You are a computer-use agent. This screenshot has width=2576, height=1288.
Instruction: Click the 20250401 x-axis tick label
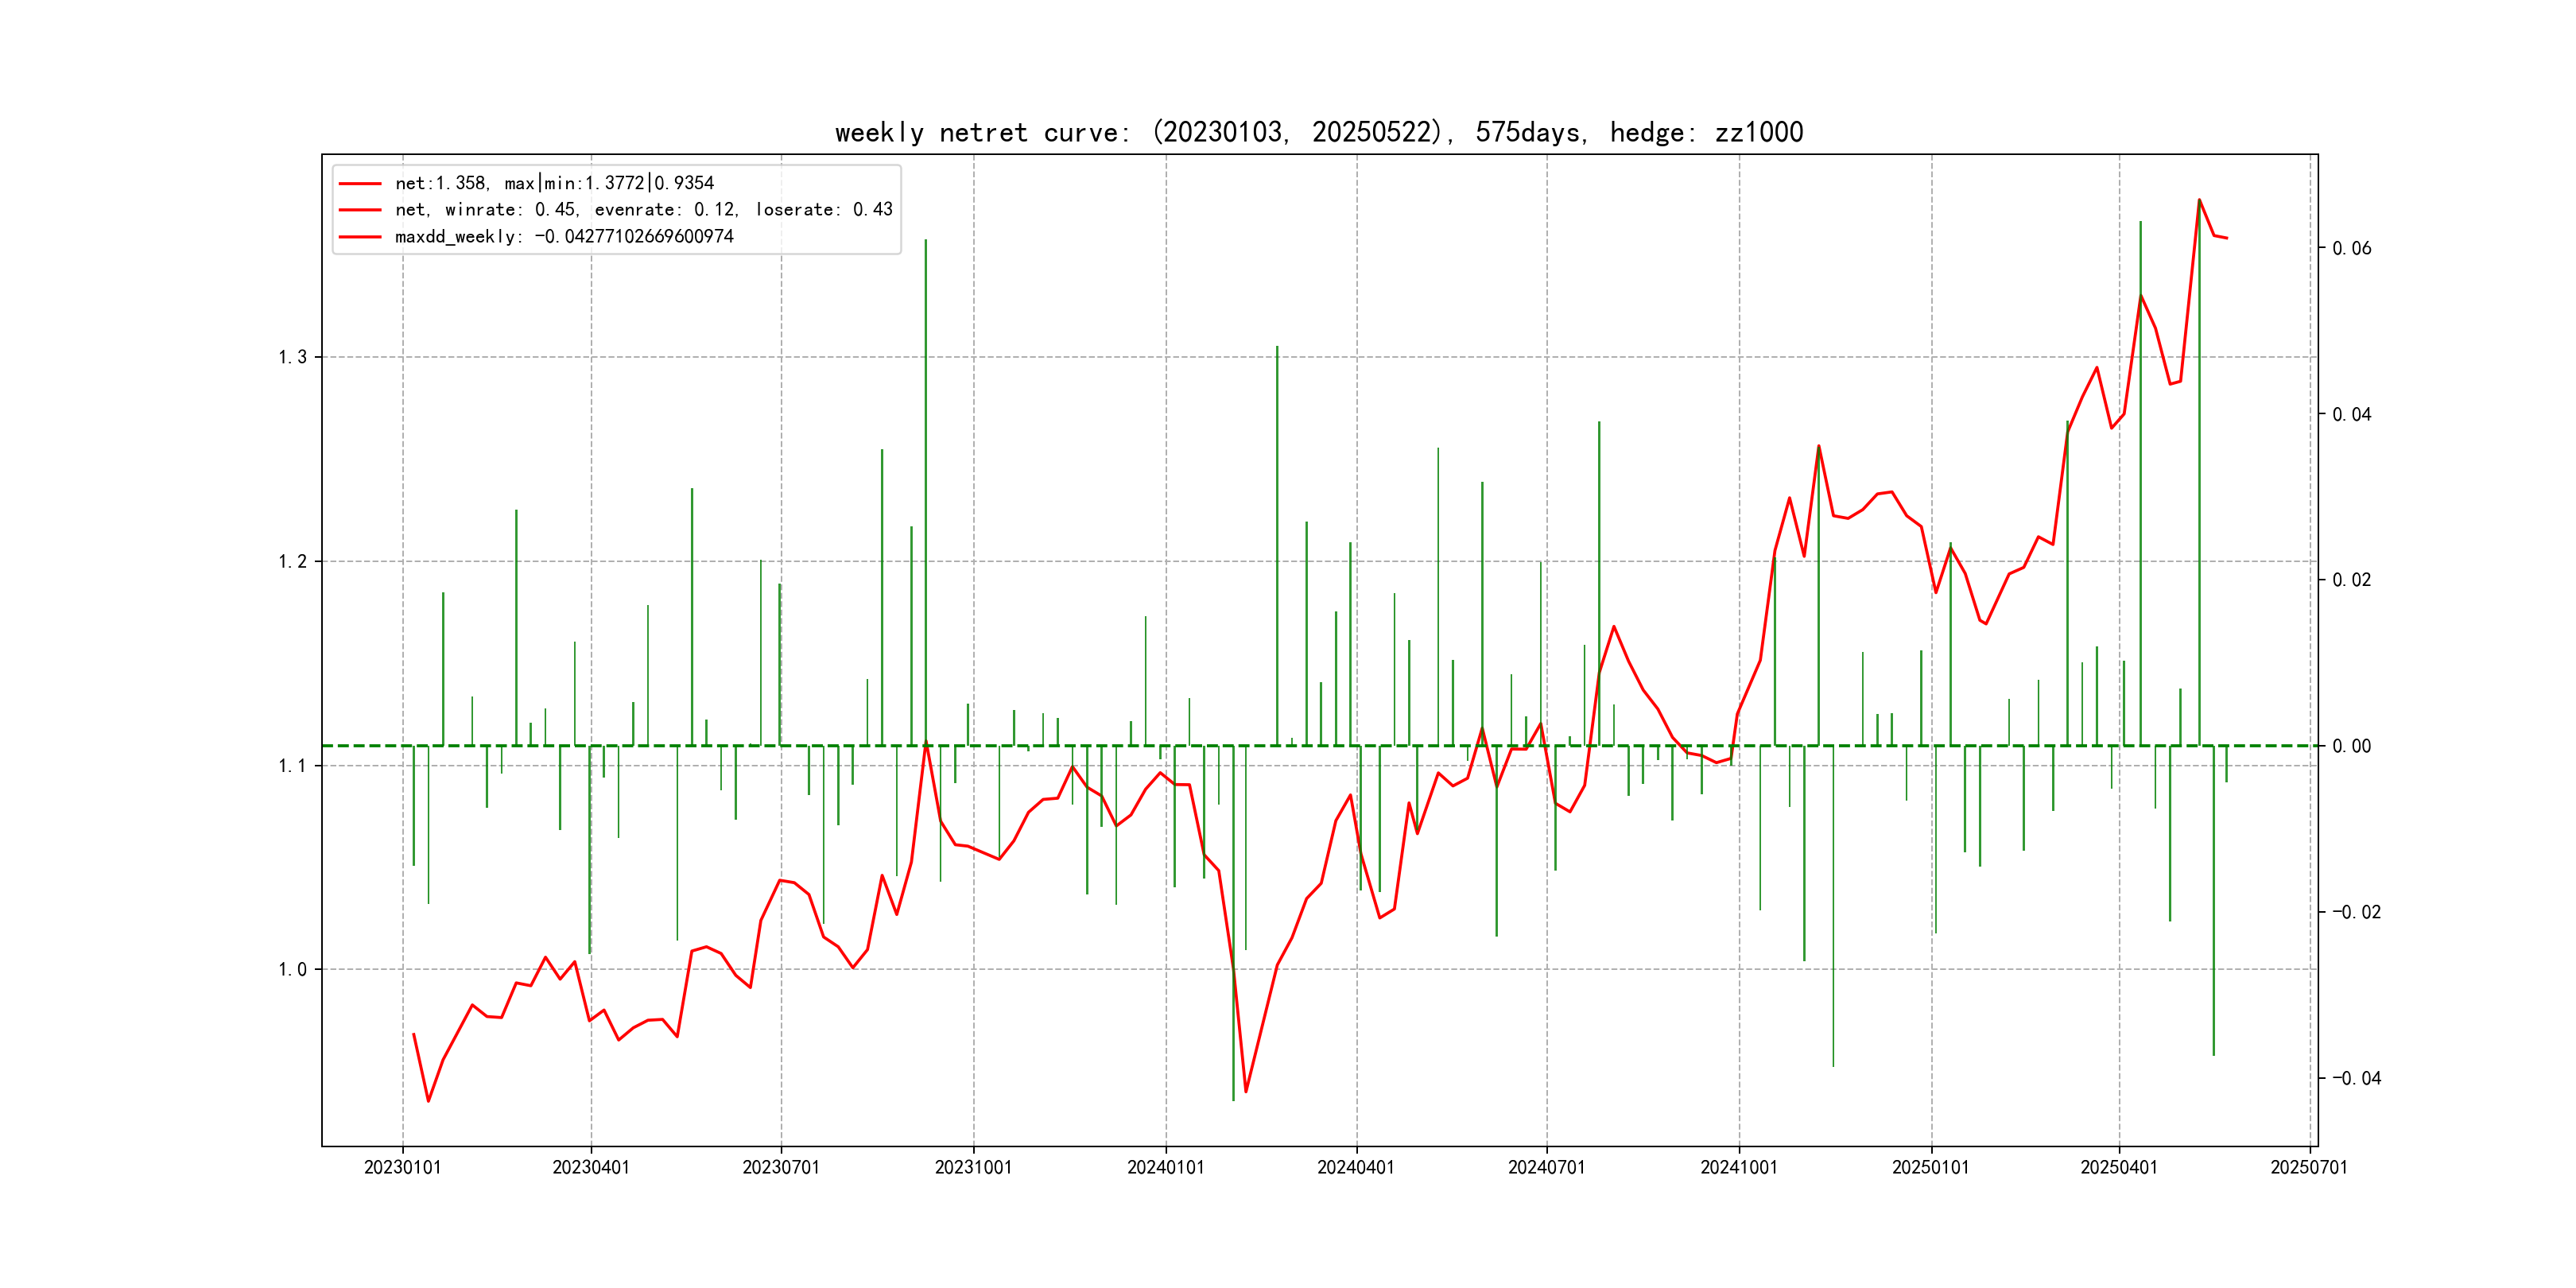point(2119,1167)
